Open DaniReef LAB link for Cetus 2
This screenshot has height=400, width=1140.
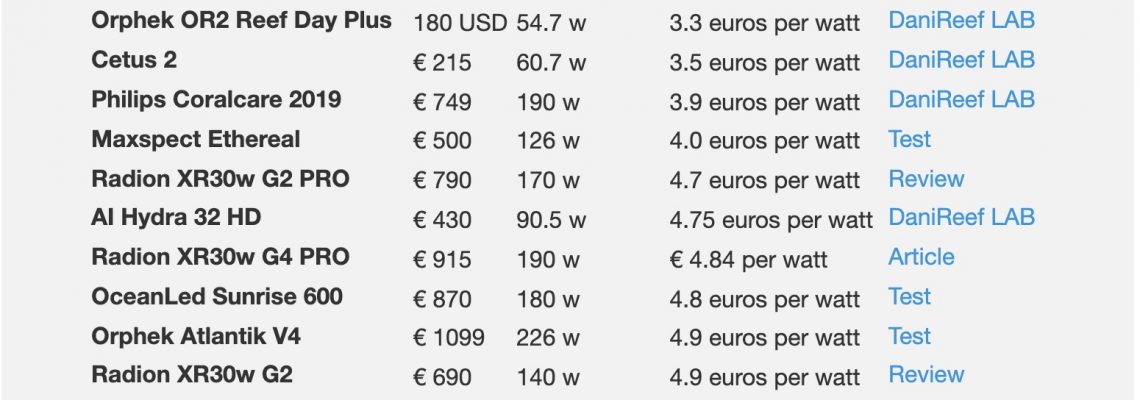point(961,60)
